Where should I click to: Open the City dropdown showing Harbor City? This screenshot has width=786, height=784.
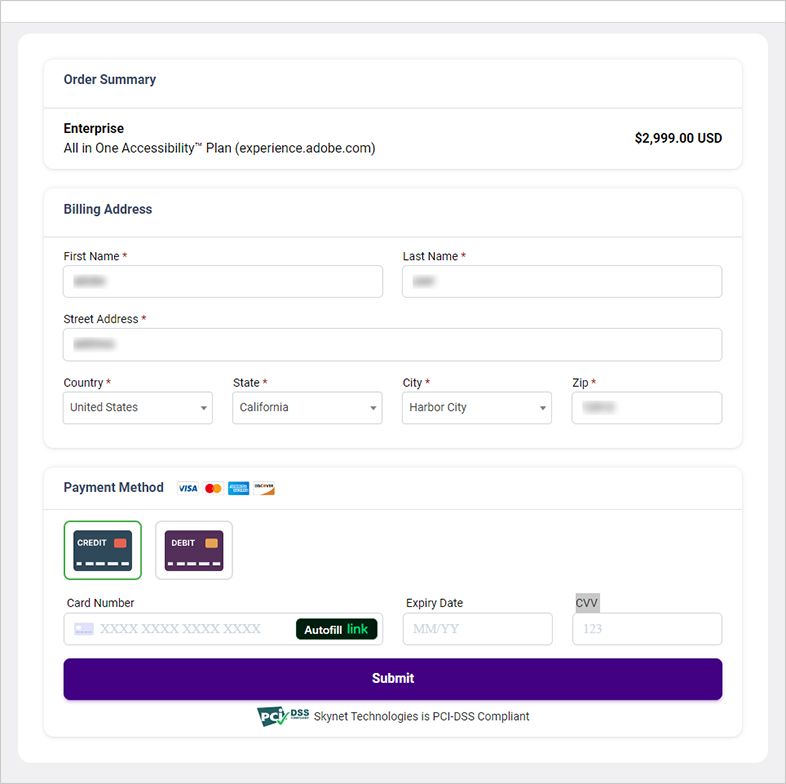(x=477, y=408)
